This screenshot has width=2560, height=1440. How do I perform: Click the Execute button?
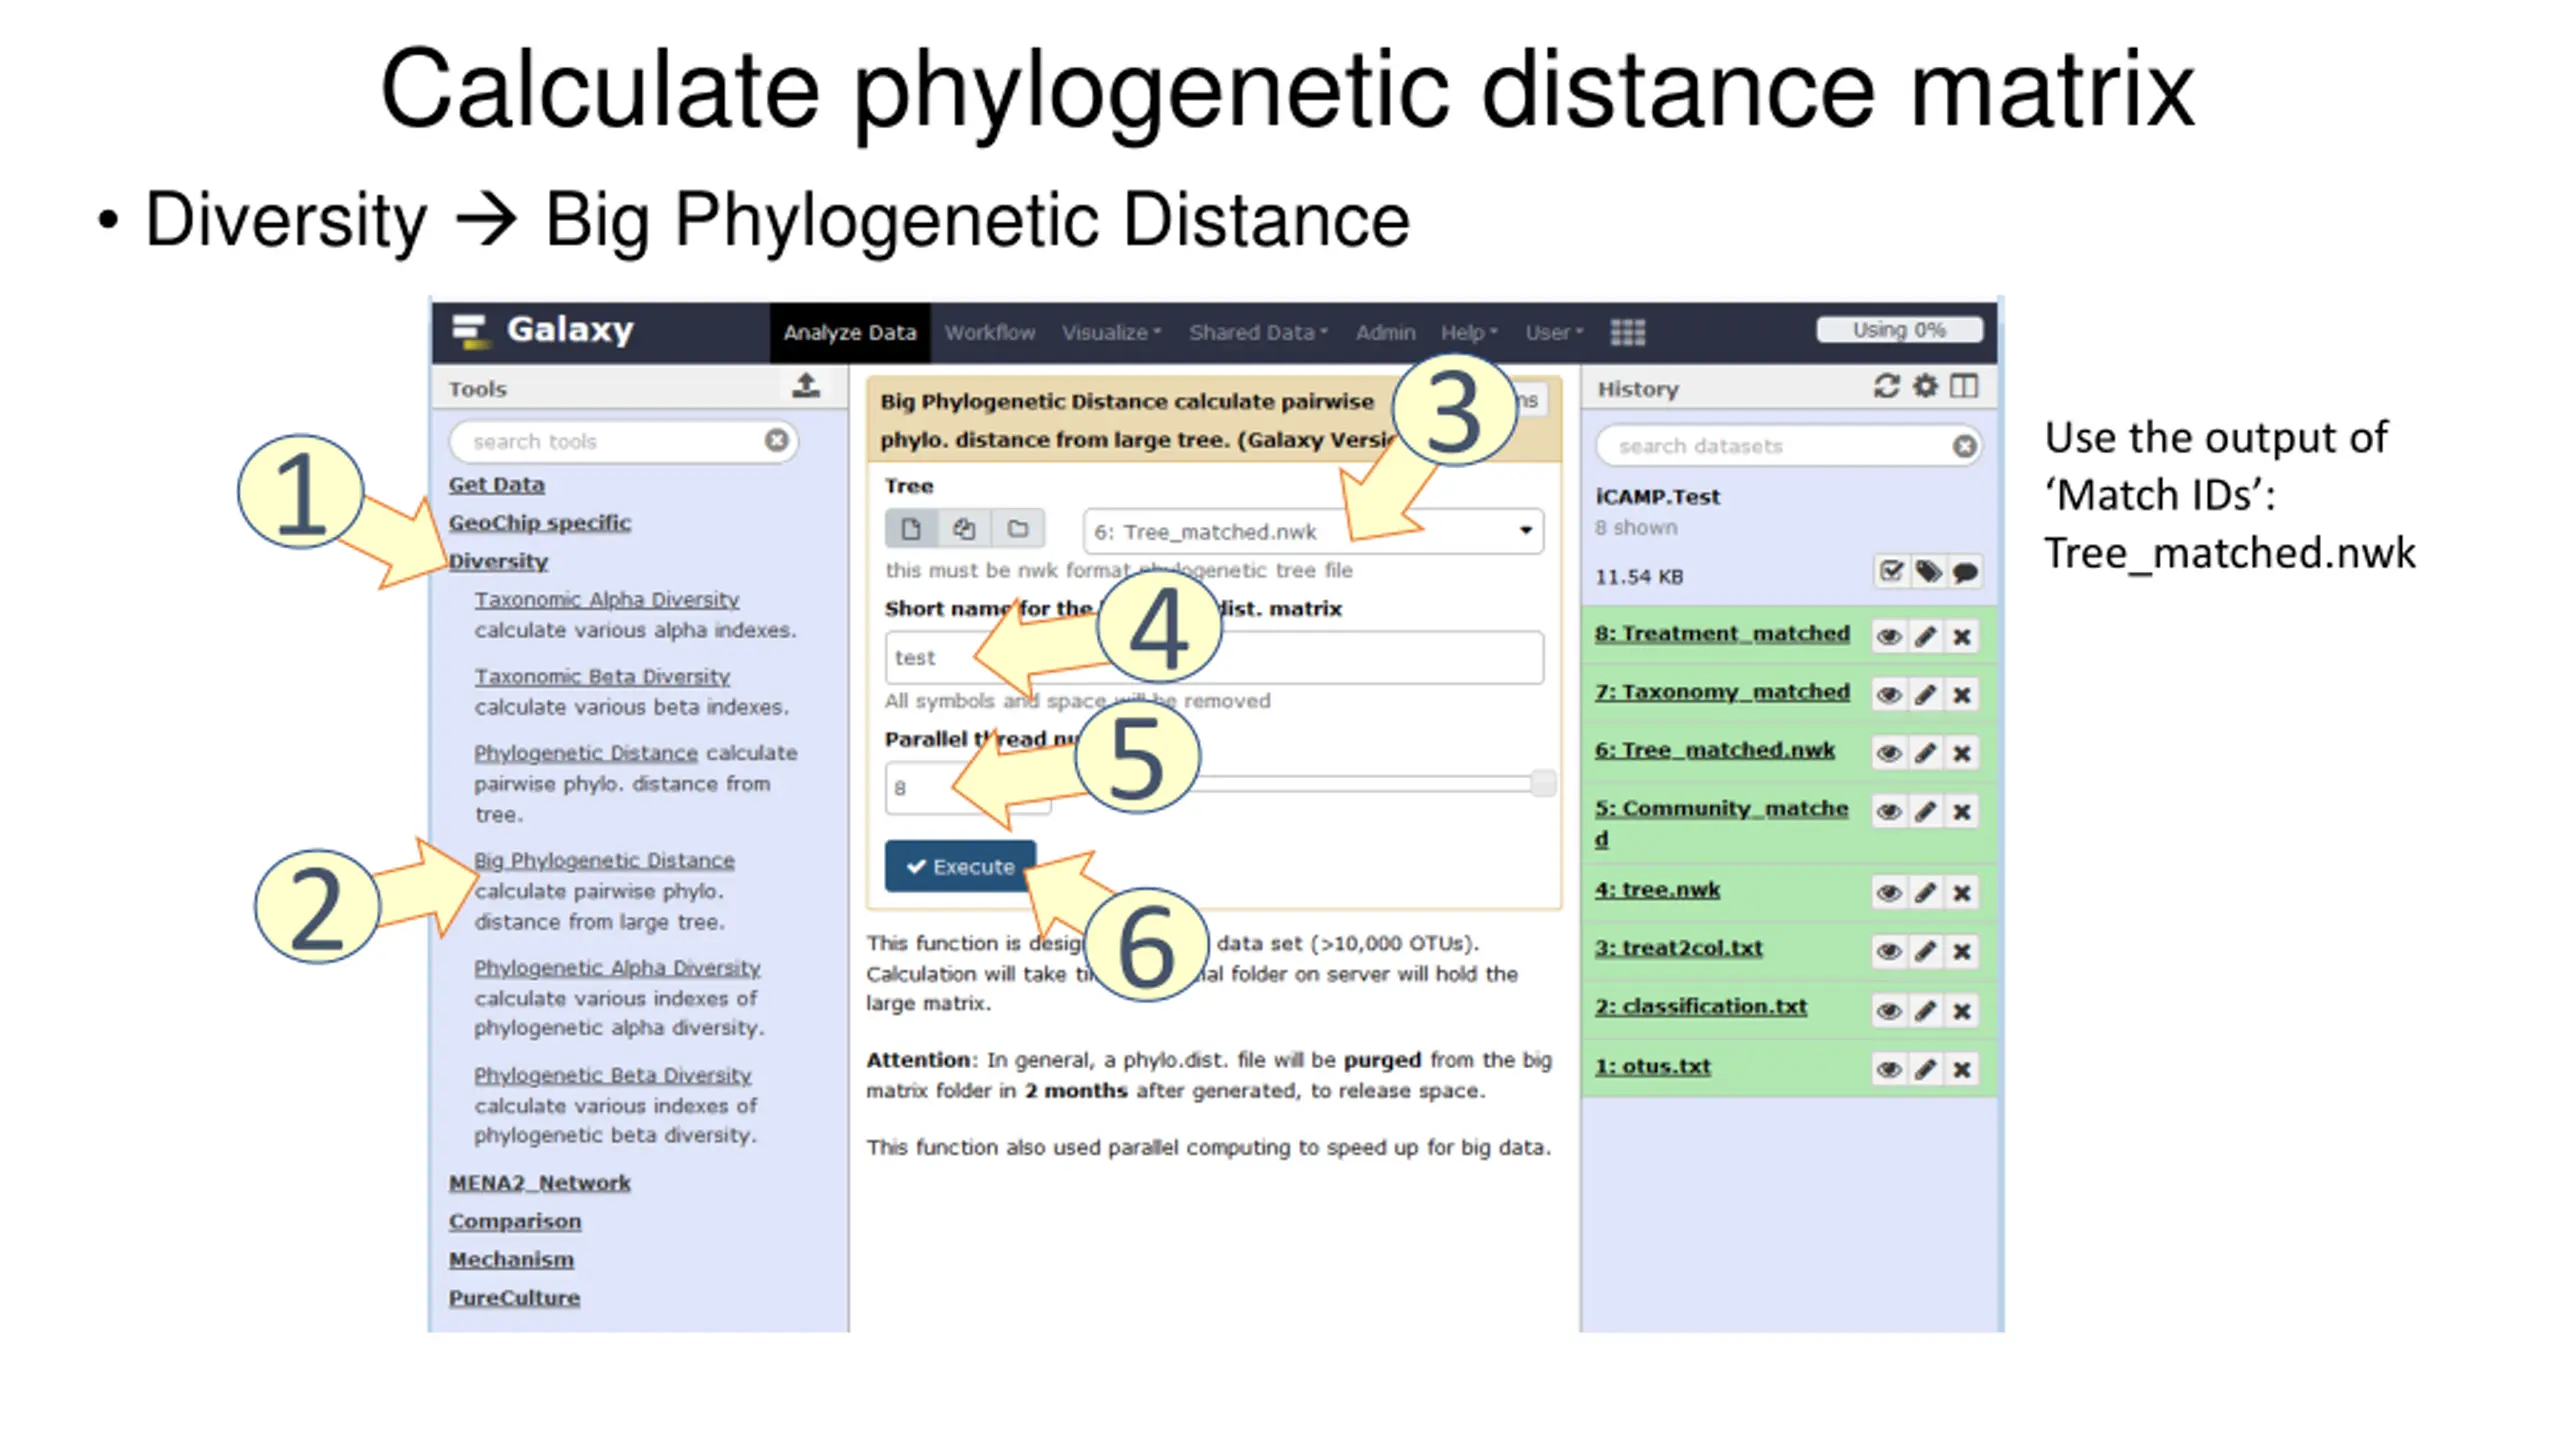960,867
